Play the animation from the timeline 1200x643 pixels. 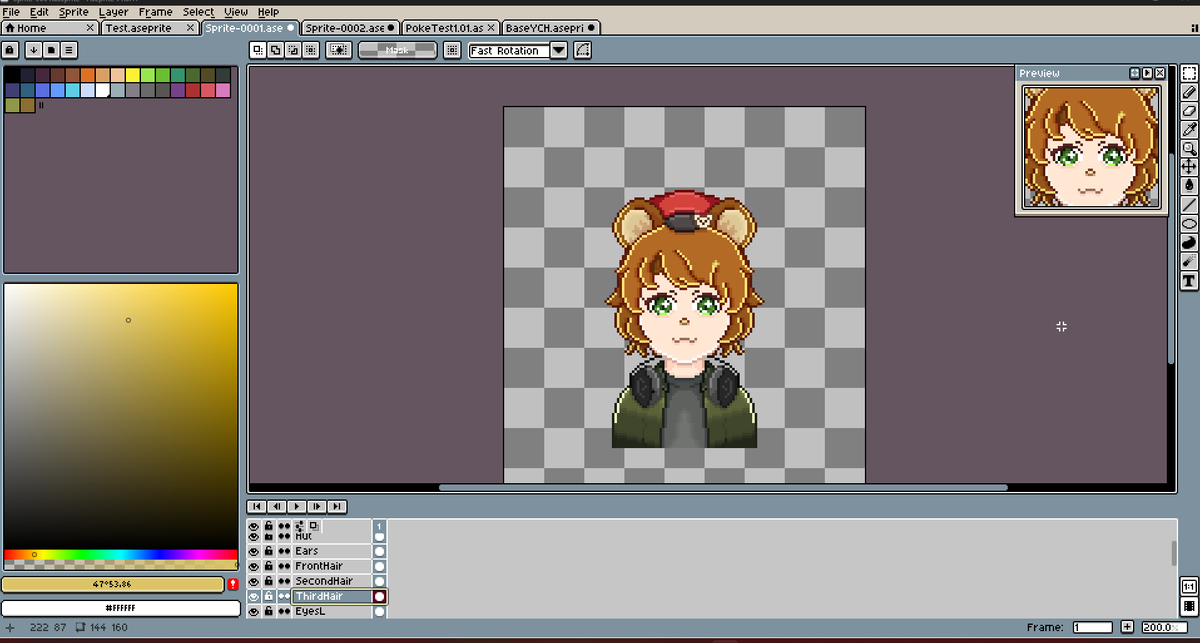click(x=297, y=507)
